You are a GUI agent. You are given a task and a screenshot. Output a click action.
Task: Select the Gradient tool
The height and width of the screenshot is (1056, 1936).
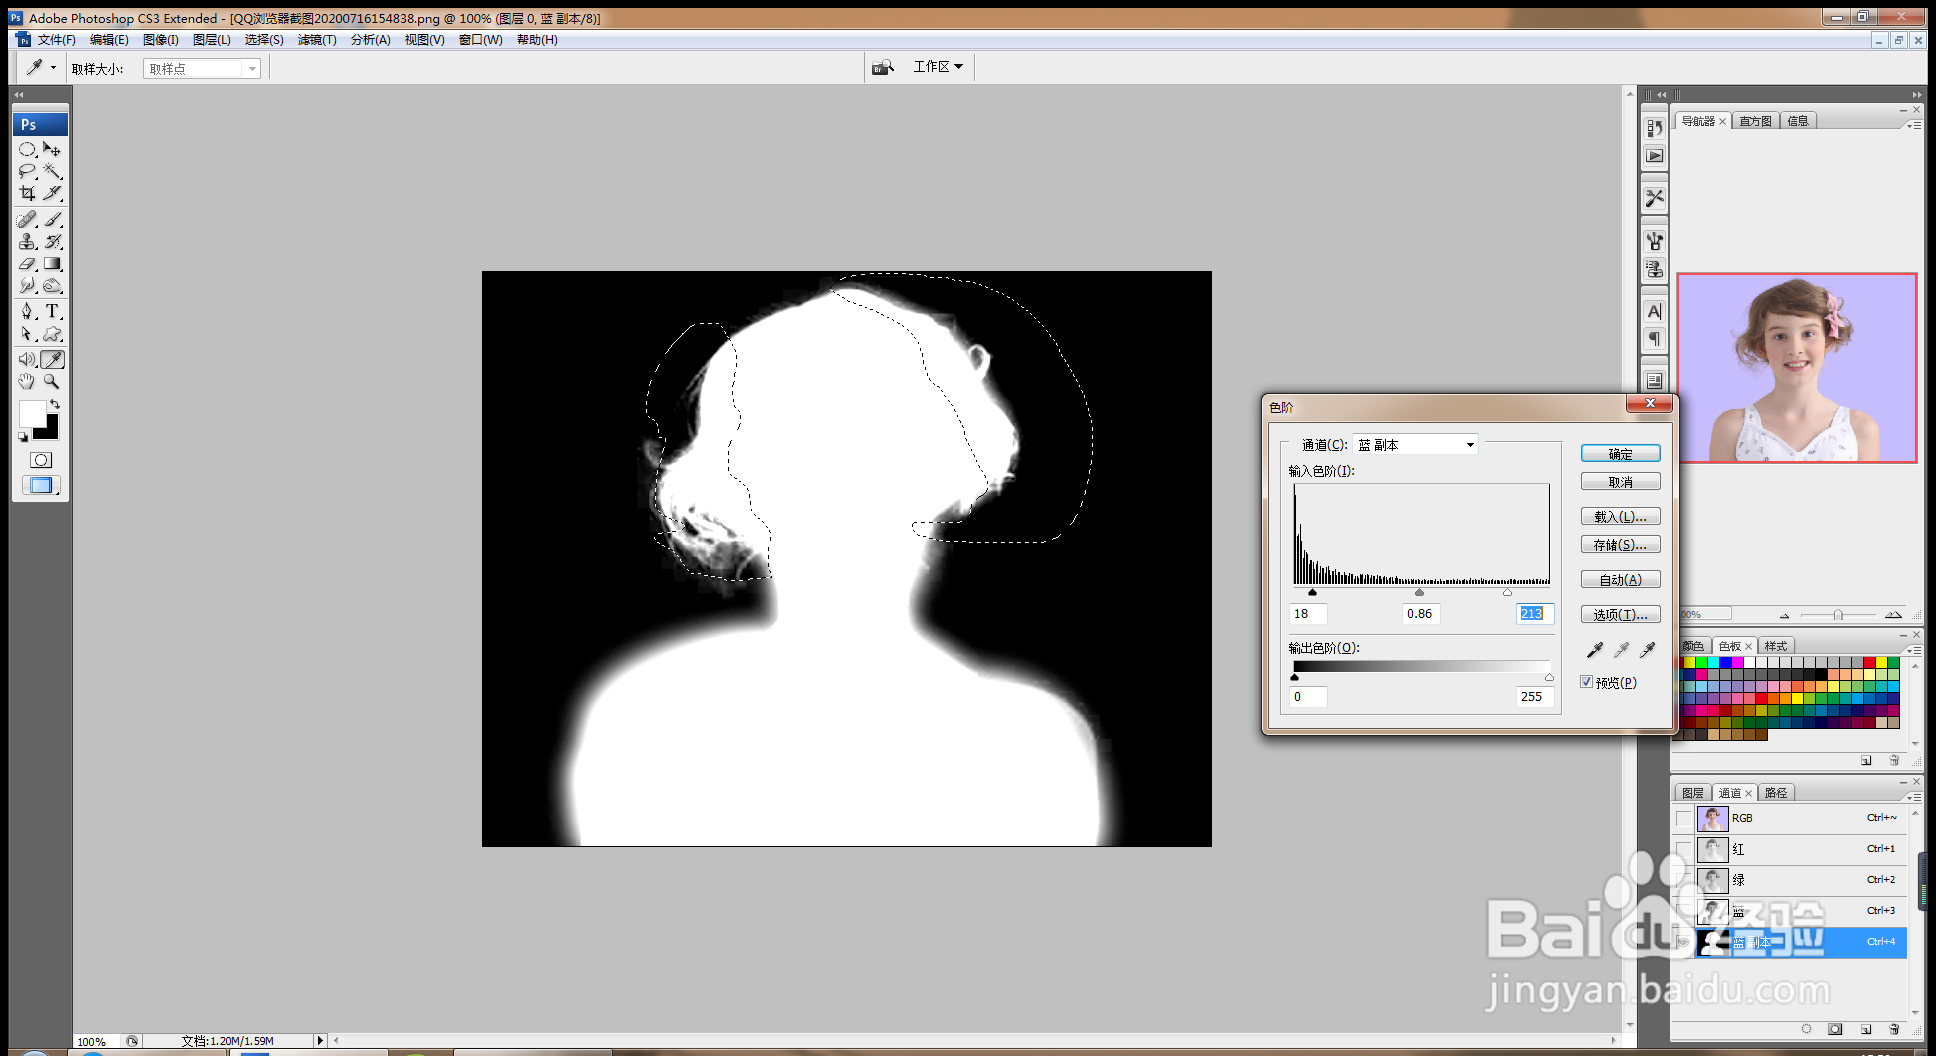(x=53, y=264)
